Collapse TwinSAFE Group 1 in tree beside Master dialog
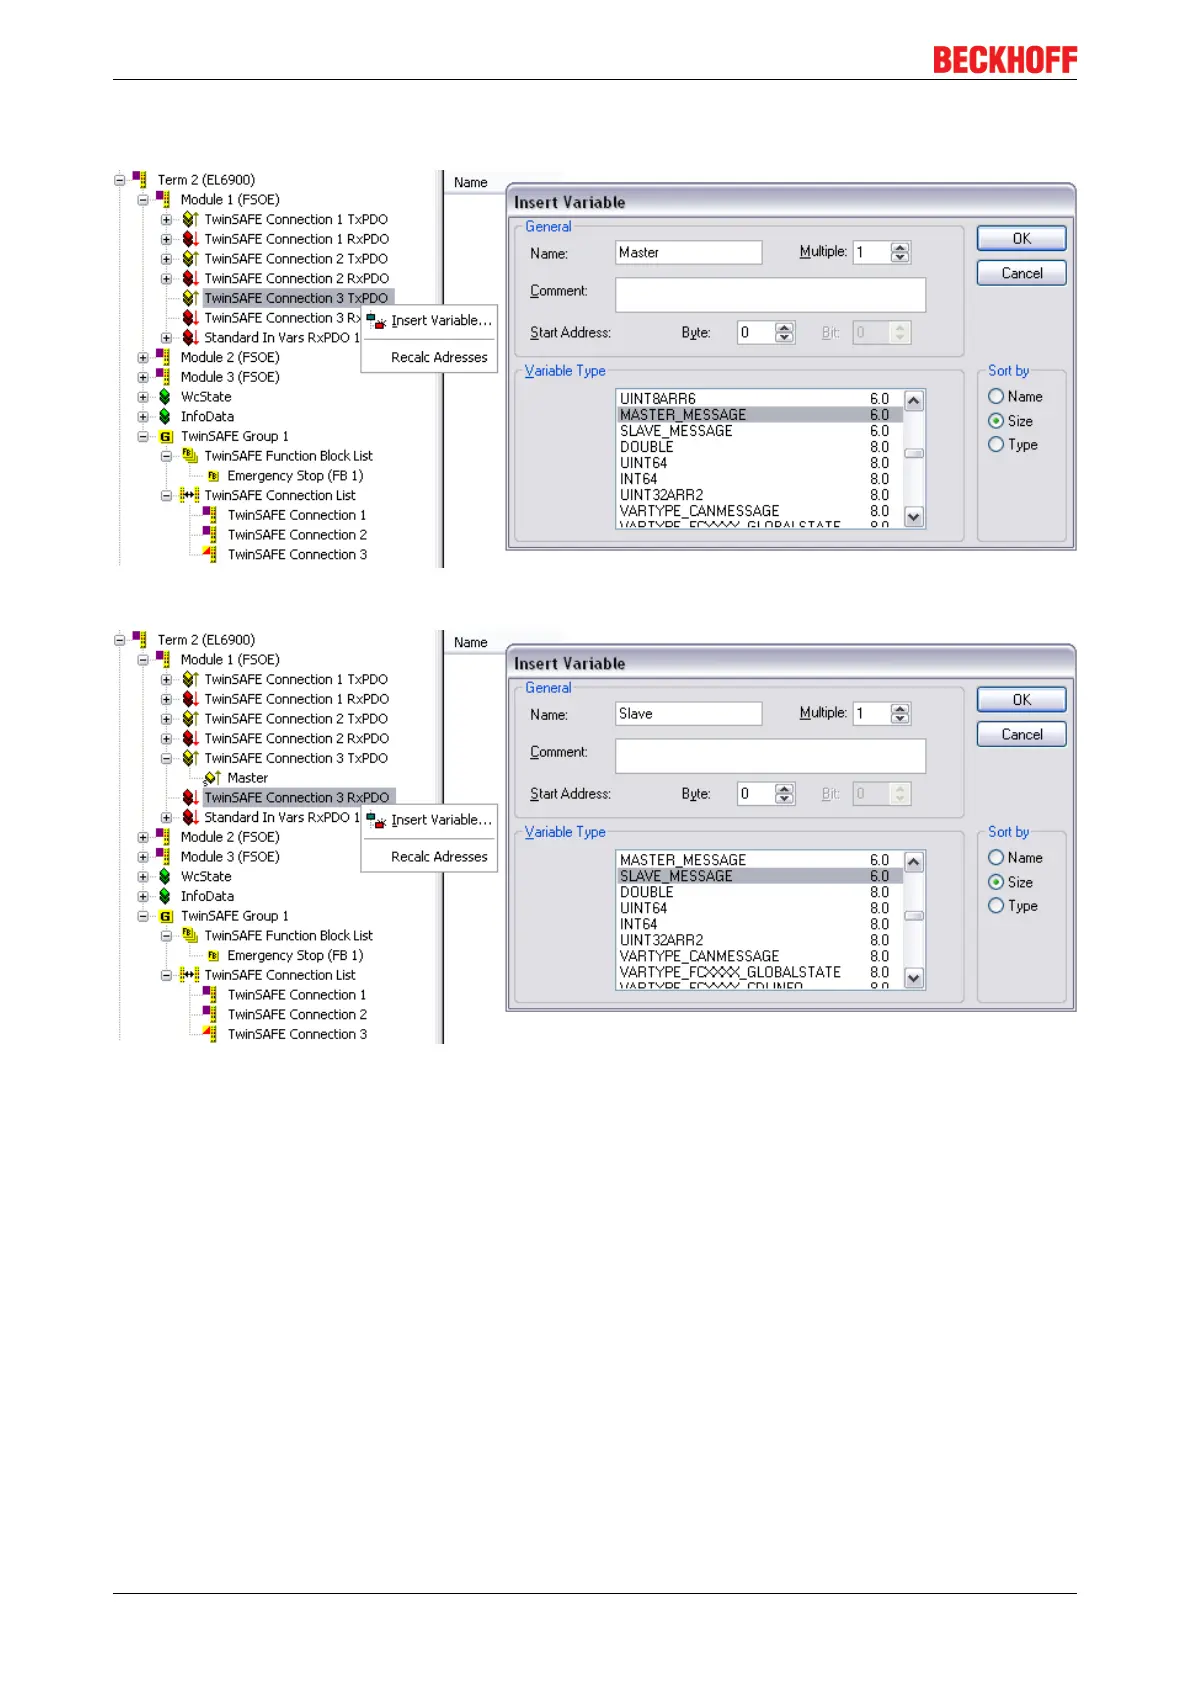The image size is (1191, 1684). pos(143,437)
